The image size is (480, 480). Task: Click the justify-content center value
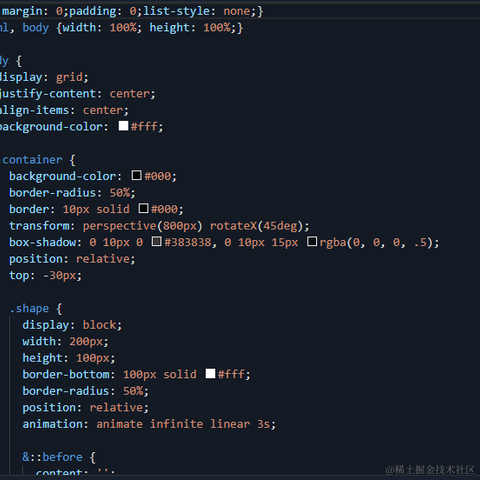point(130,94)
